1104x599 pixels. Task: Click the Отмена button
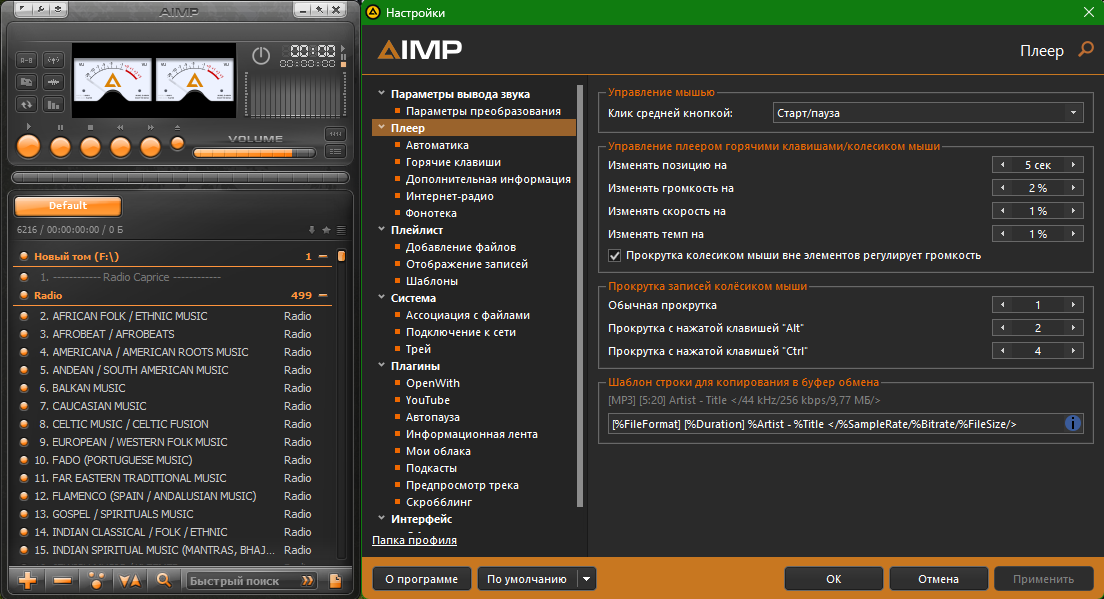(x=938, y=579)
